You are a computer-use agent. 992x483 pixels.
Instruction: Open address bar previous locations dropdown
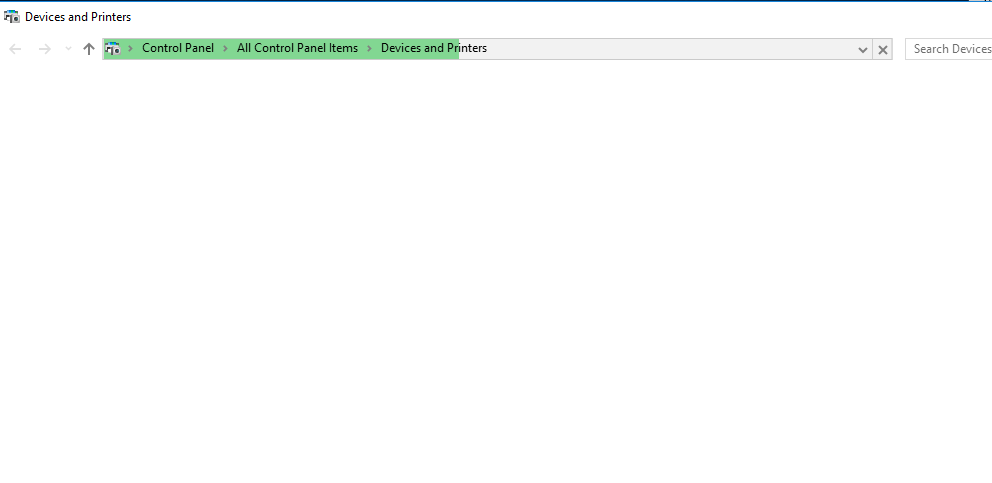(x=862, y=49)
